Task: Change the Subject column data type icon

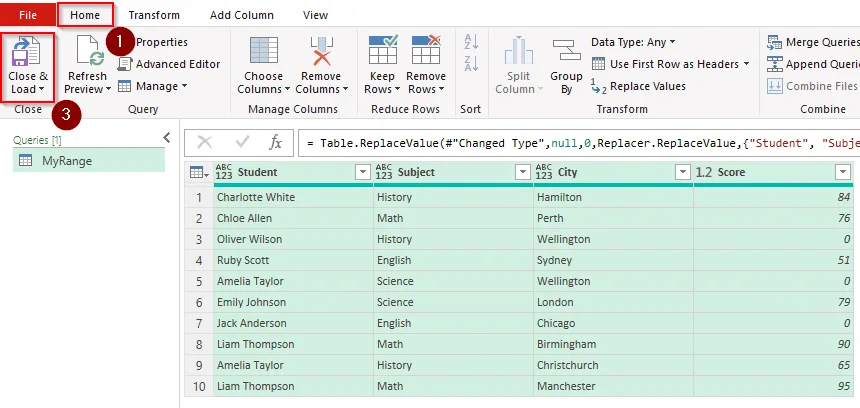Action: tap(384, 172)
